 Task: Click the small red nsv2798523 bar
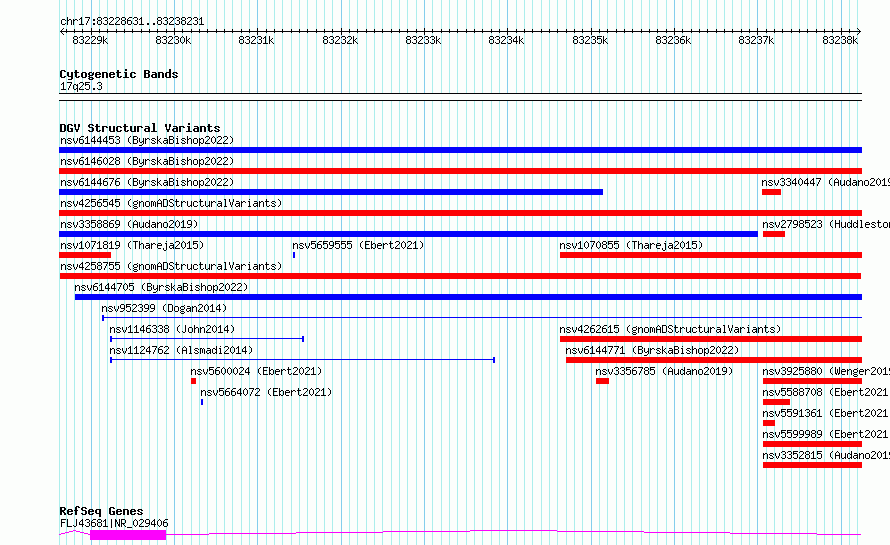point(774,234)
